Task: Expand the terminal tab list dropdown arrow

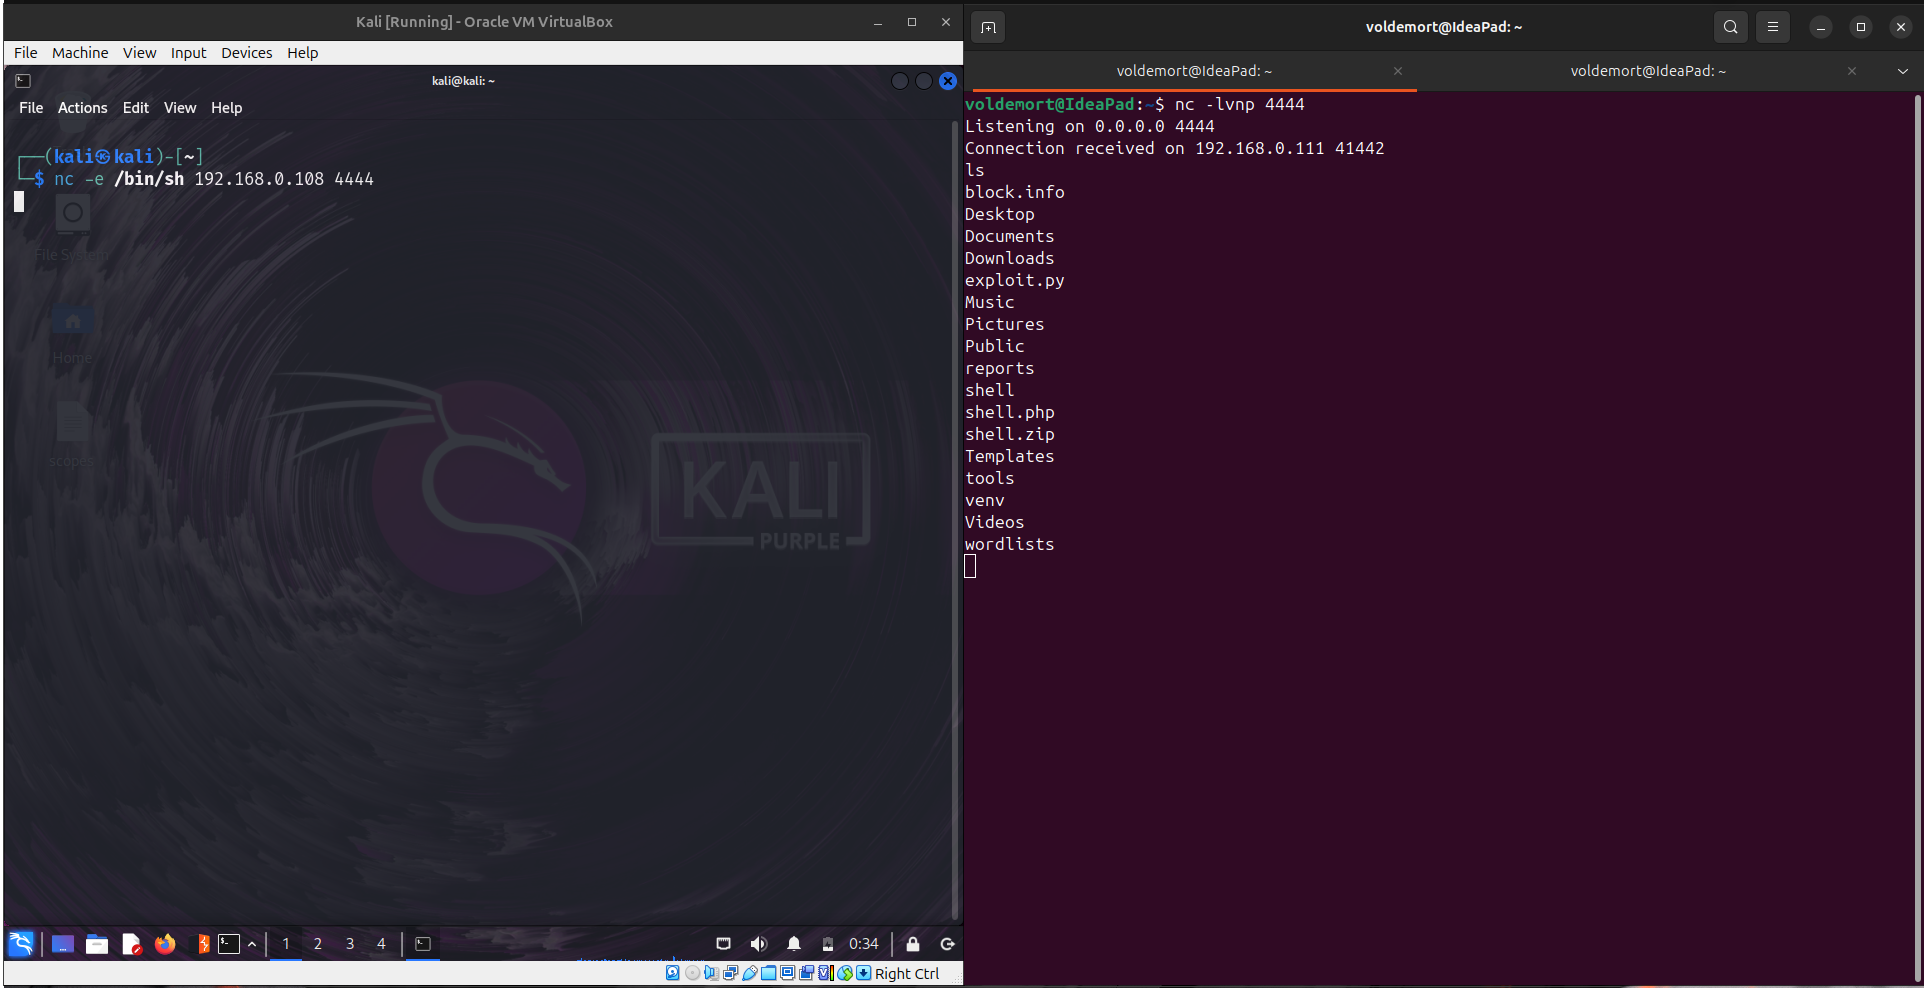Action: (x=1903, y=71)
